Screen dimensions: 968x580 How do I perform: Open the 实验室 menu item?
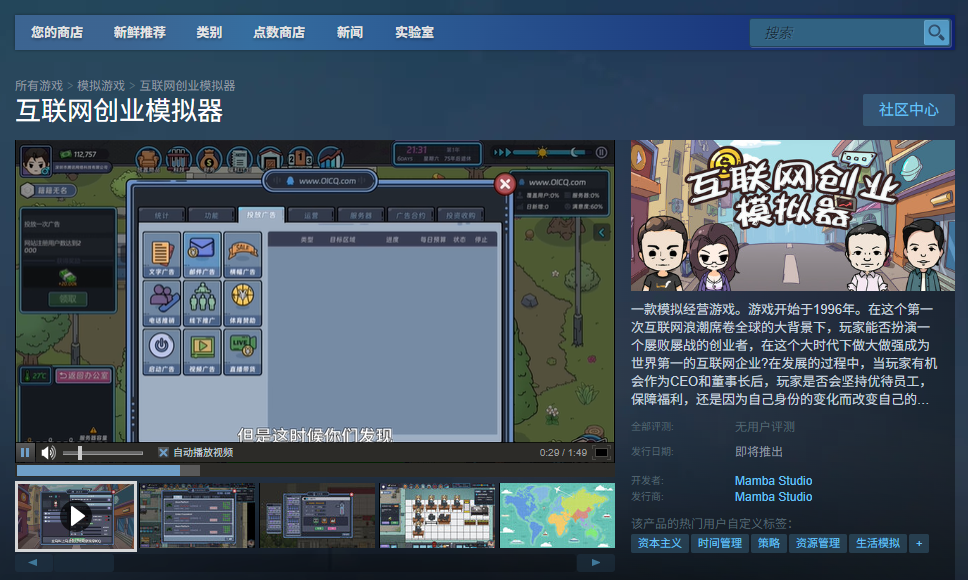(414, 33)
